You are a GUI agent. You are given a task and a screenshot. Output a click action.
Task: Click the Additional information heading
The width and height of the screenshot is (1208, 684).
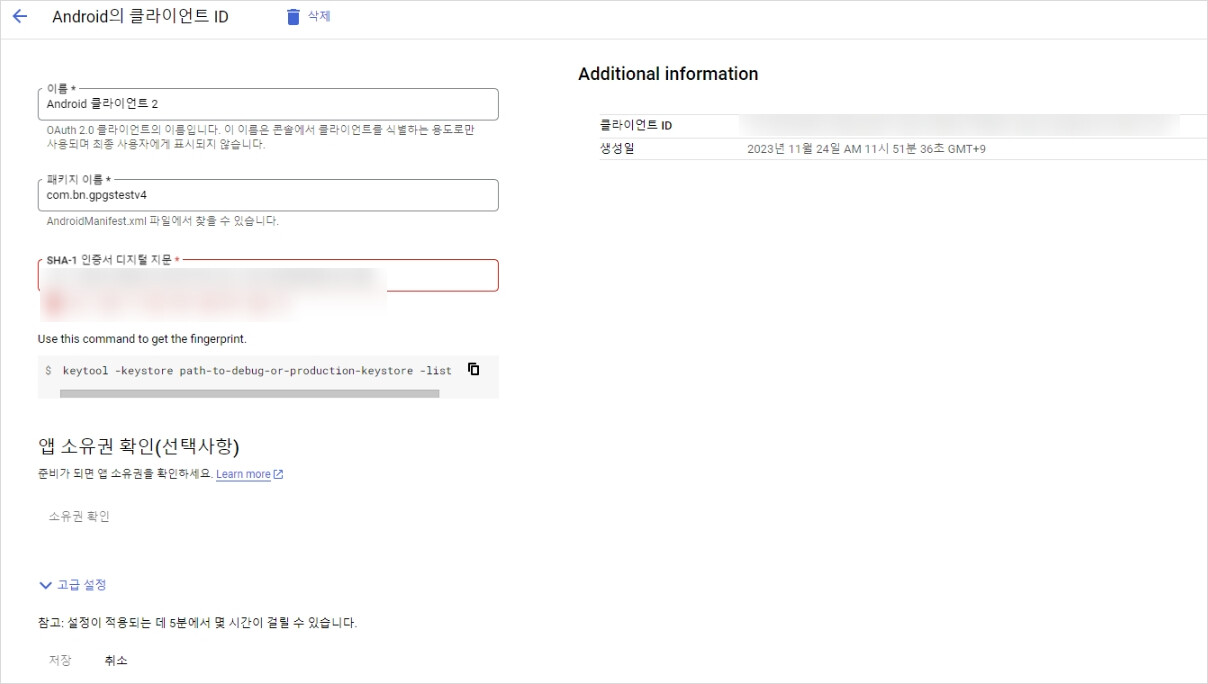[x=668, y=74]
